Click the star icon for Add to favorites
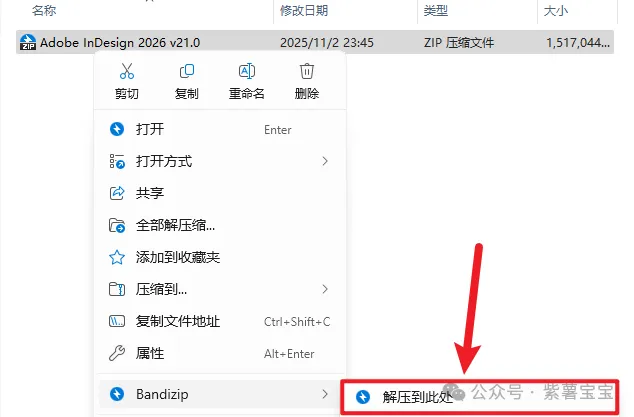 point(117,257)
